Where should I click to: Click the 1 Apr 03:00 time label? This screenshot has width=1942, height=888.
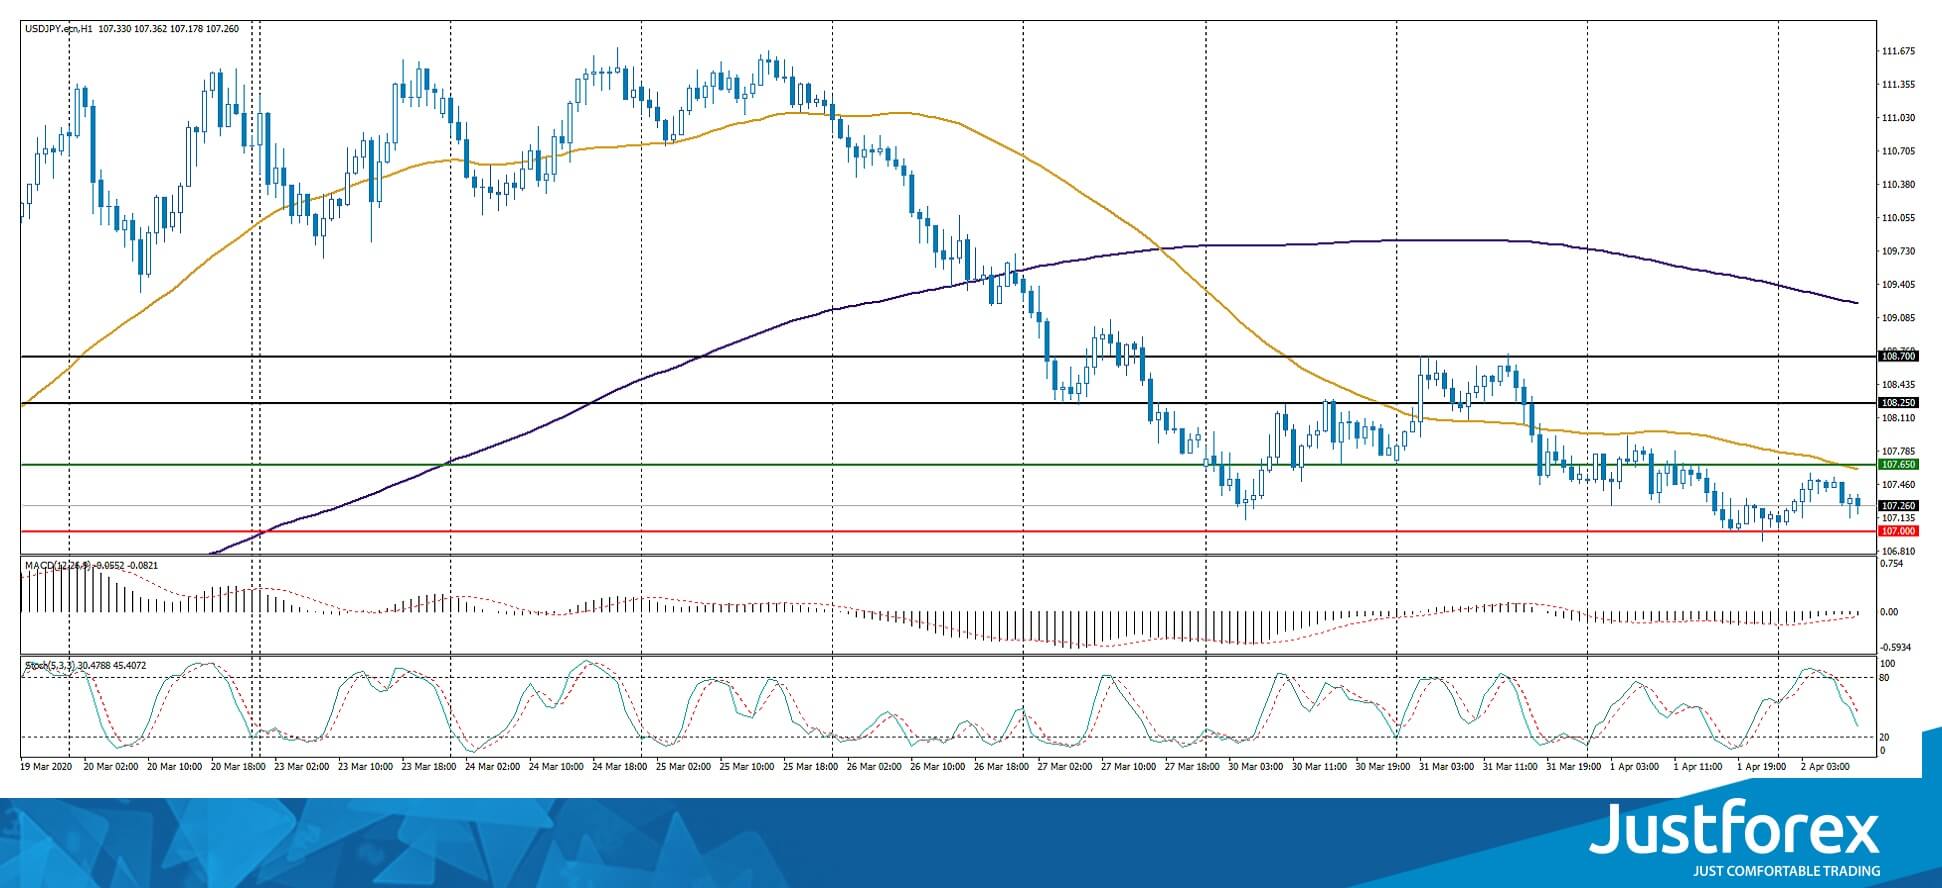click(x=1636, y=767)
